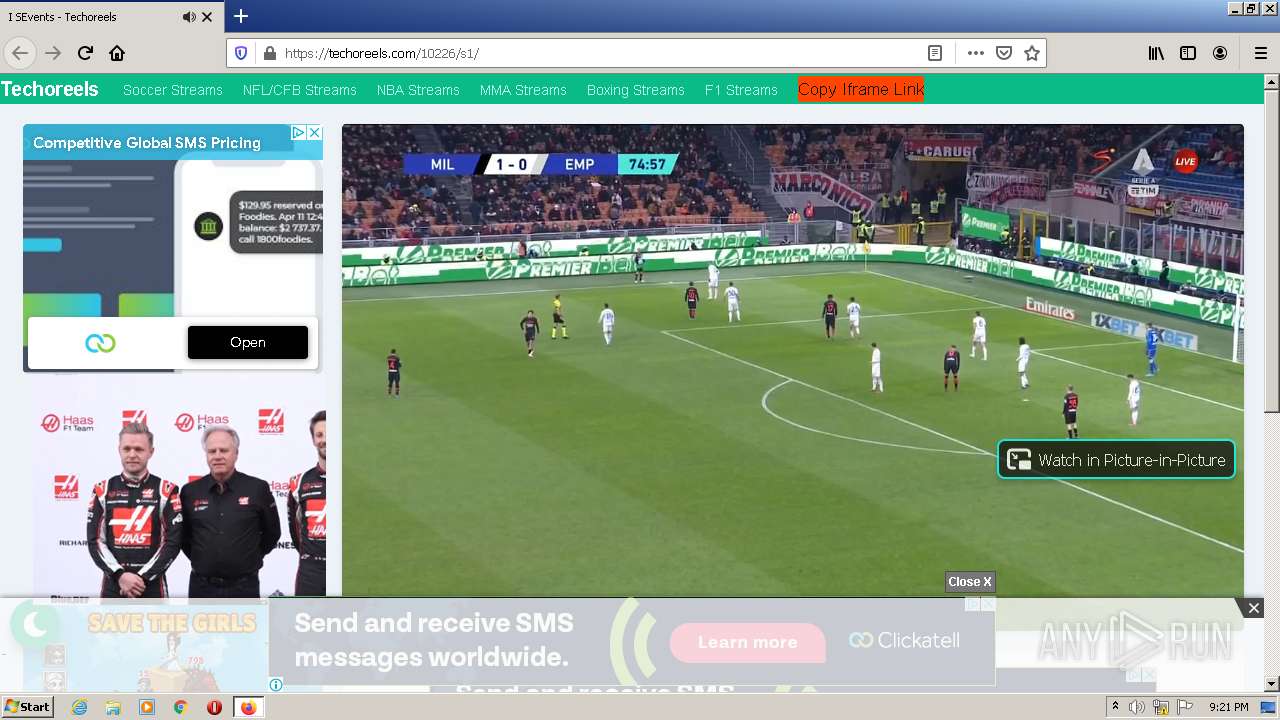Click scrollbar down arrow
Image resolution: width=1280 pixels, height=720 pixels.
coord(1272,684)
